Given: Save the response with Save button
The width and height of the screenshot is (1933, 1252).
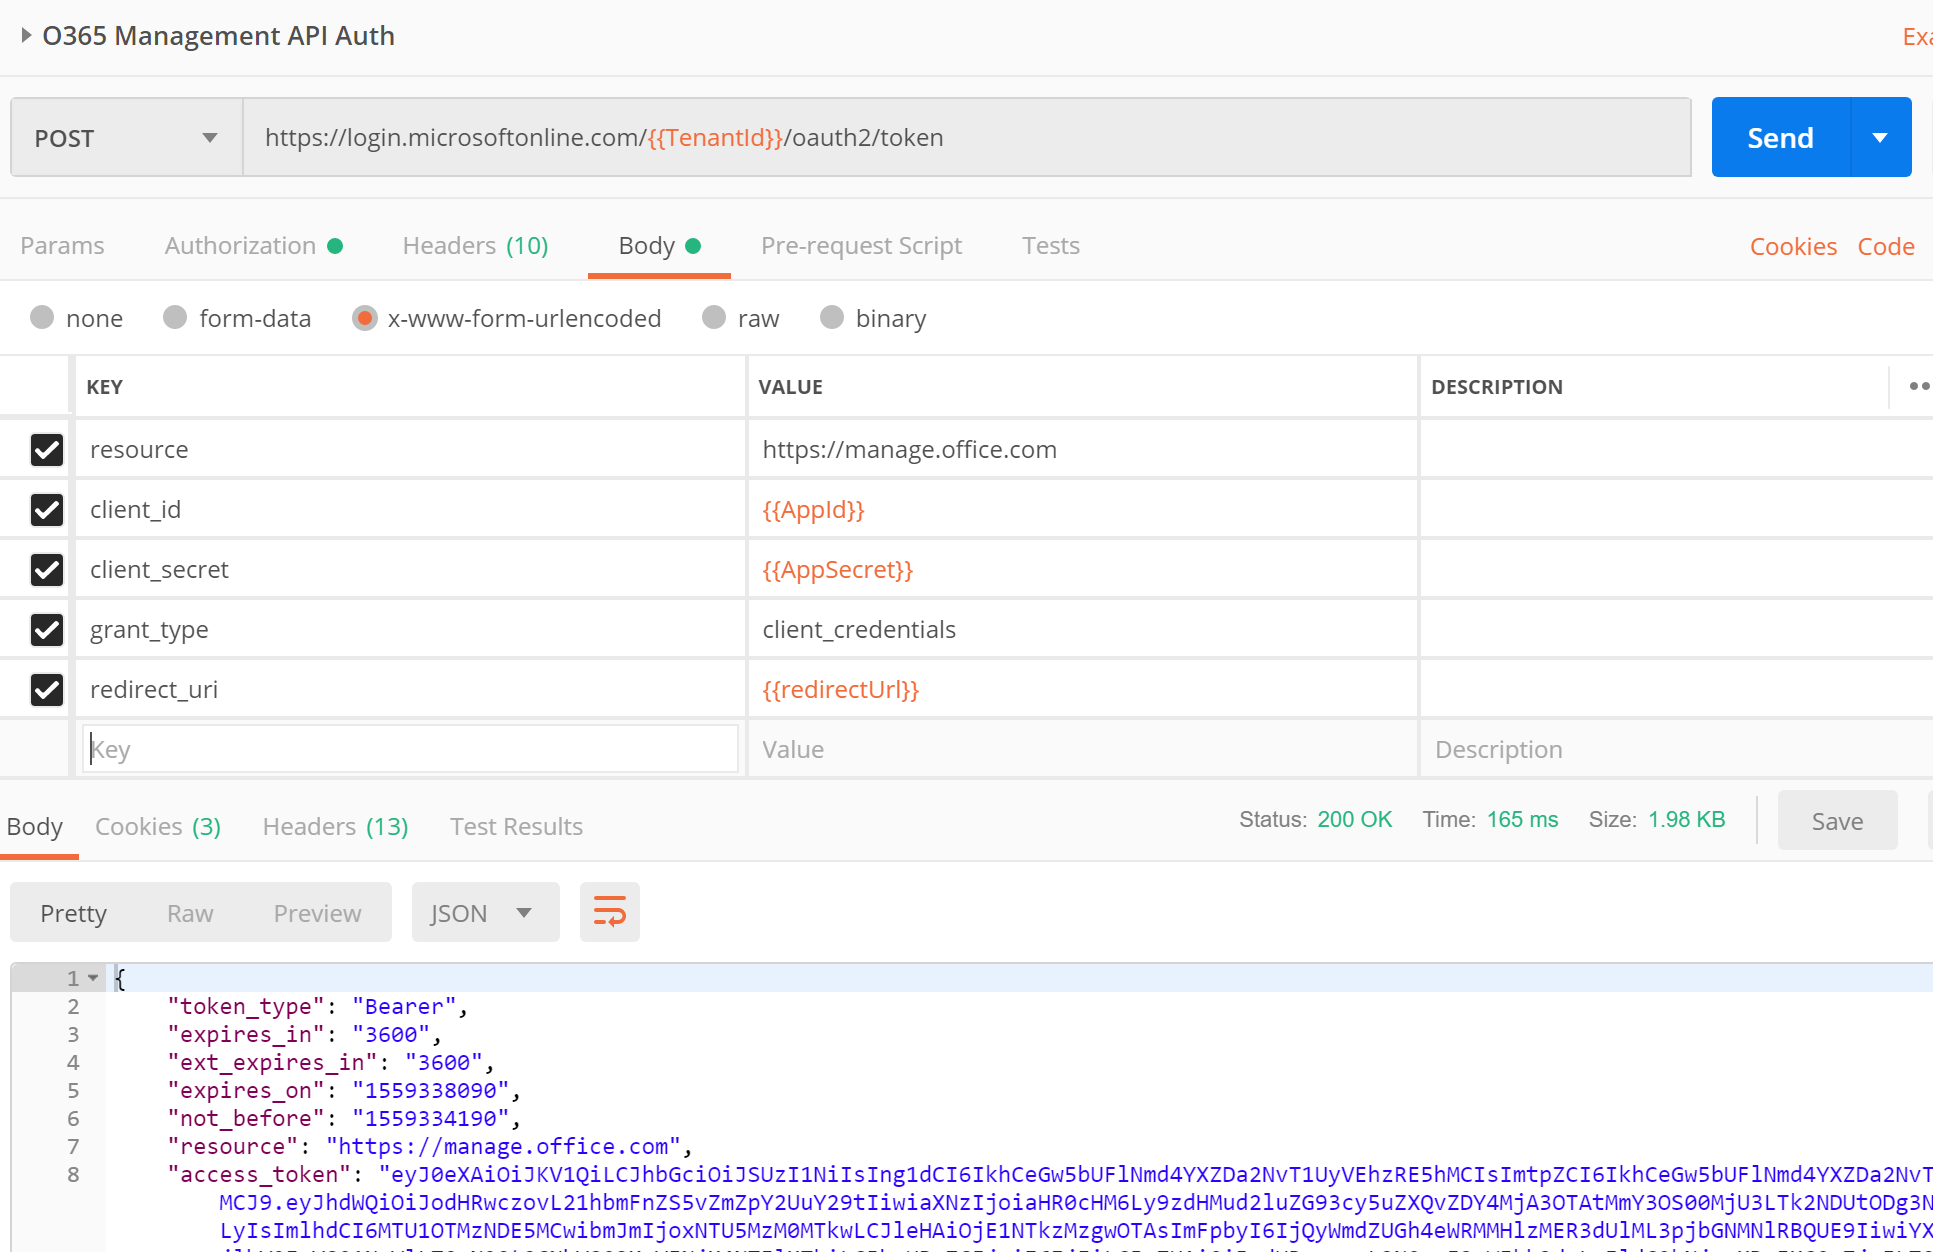Looking at the screenshot, I should pos(1837,821).
